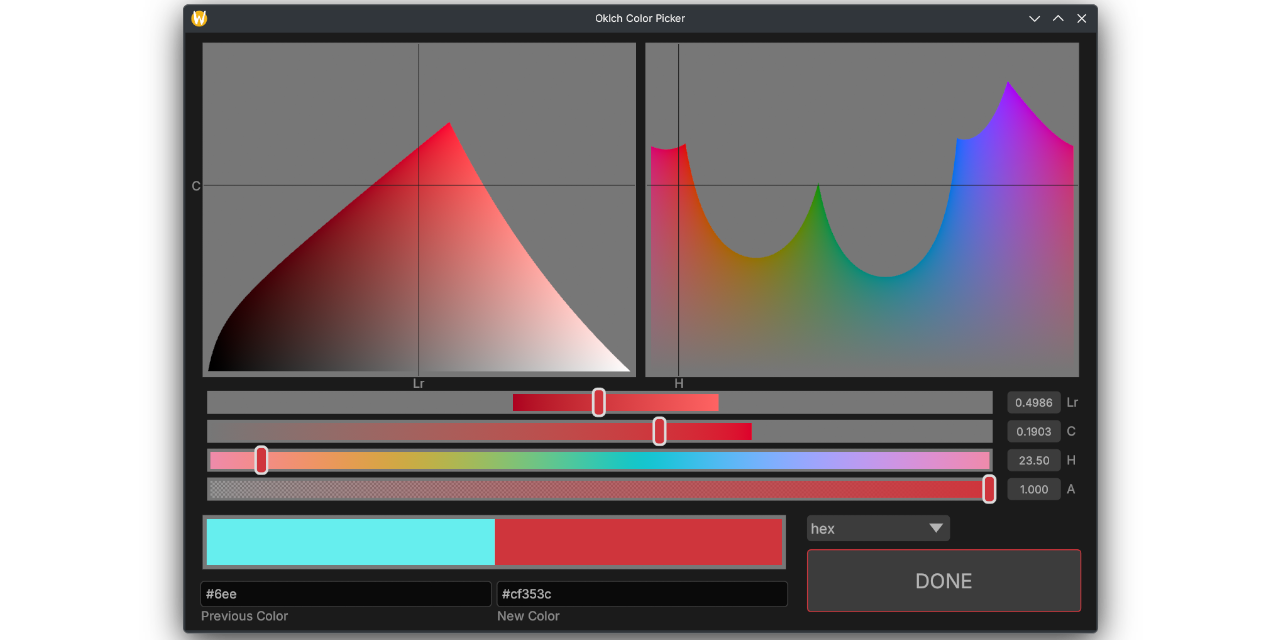Viewport: 1280px width, 640px height.
Task: Click the Oklch Color Picker app icon in titlebar
Action: 198,17
